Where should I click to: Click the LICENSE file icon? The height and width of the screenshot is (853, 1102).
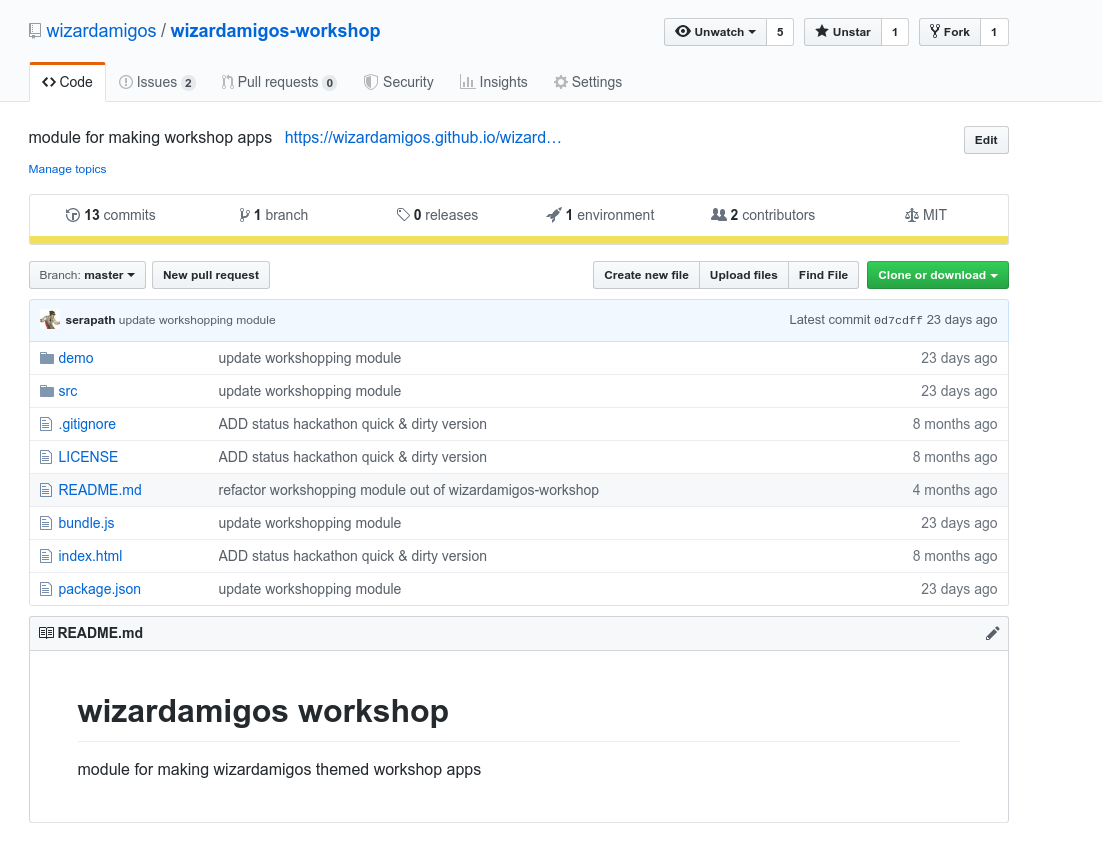coord(46,457)
